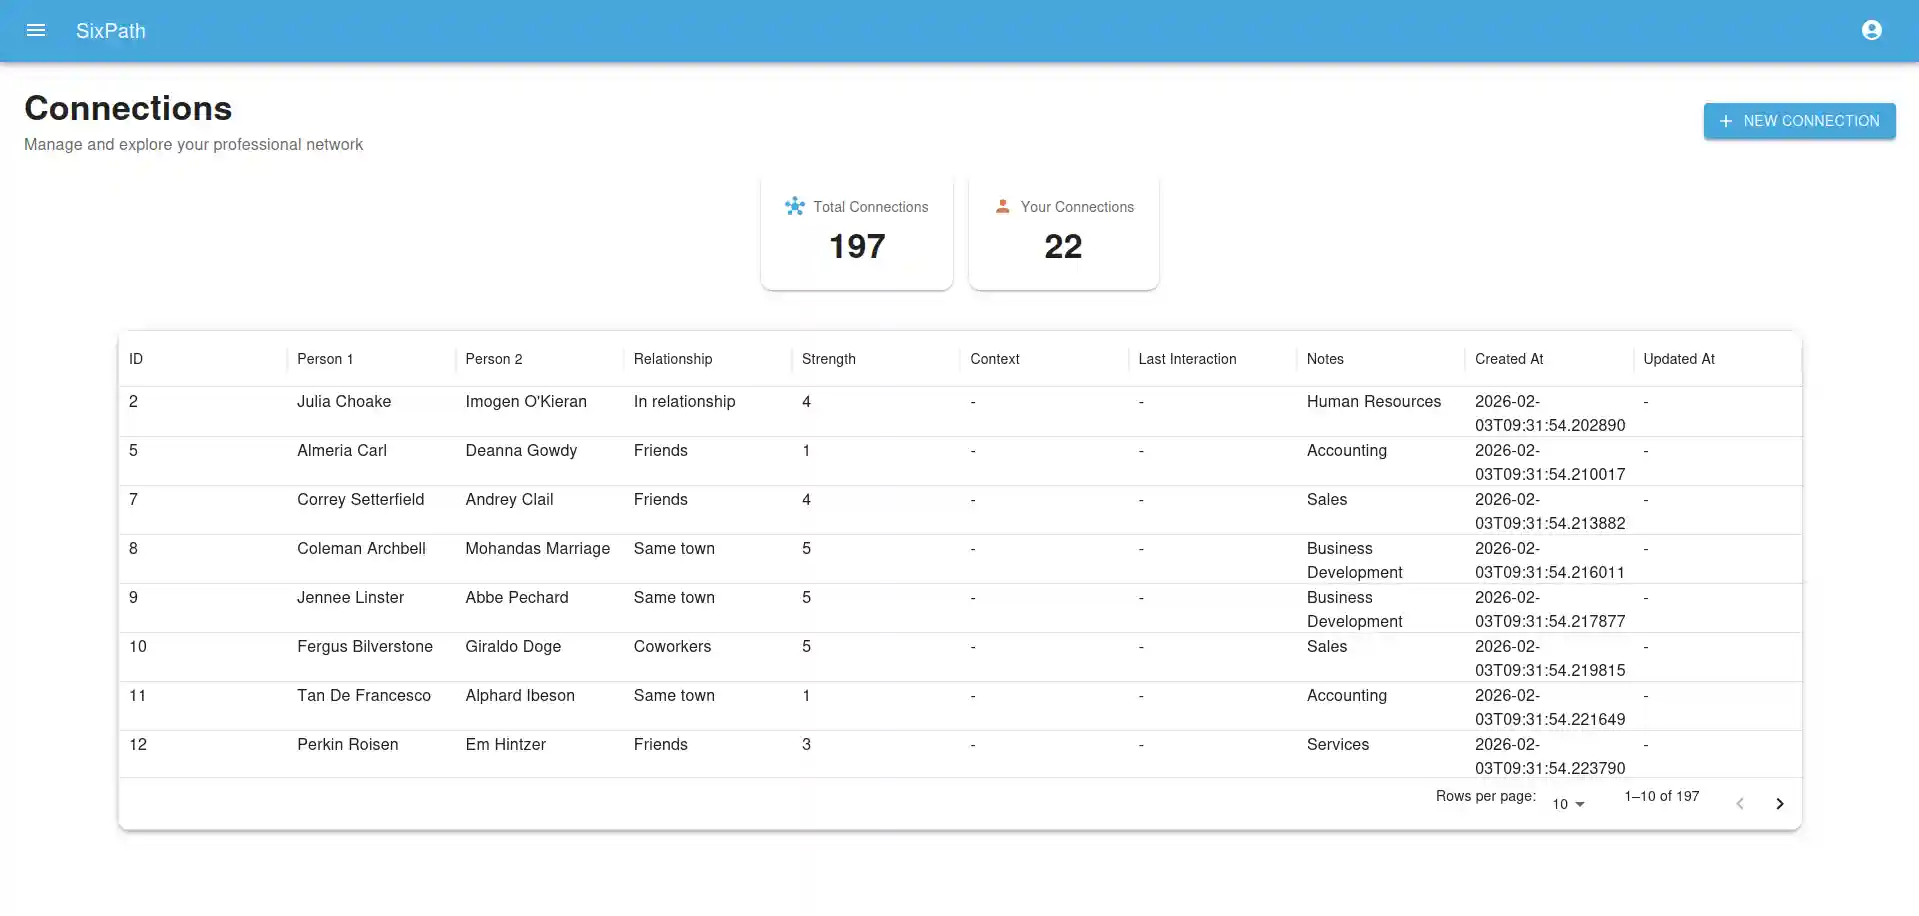Screen dimensions: 1919x916
Task: Select the Fergus Bilverstone row
Action: tap(960, 657)
